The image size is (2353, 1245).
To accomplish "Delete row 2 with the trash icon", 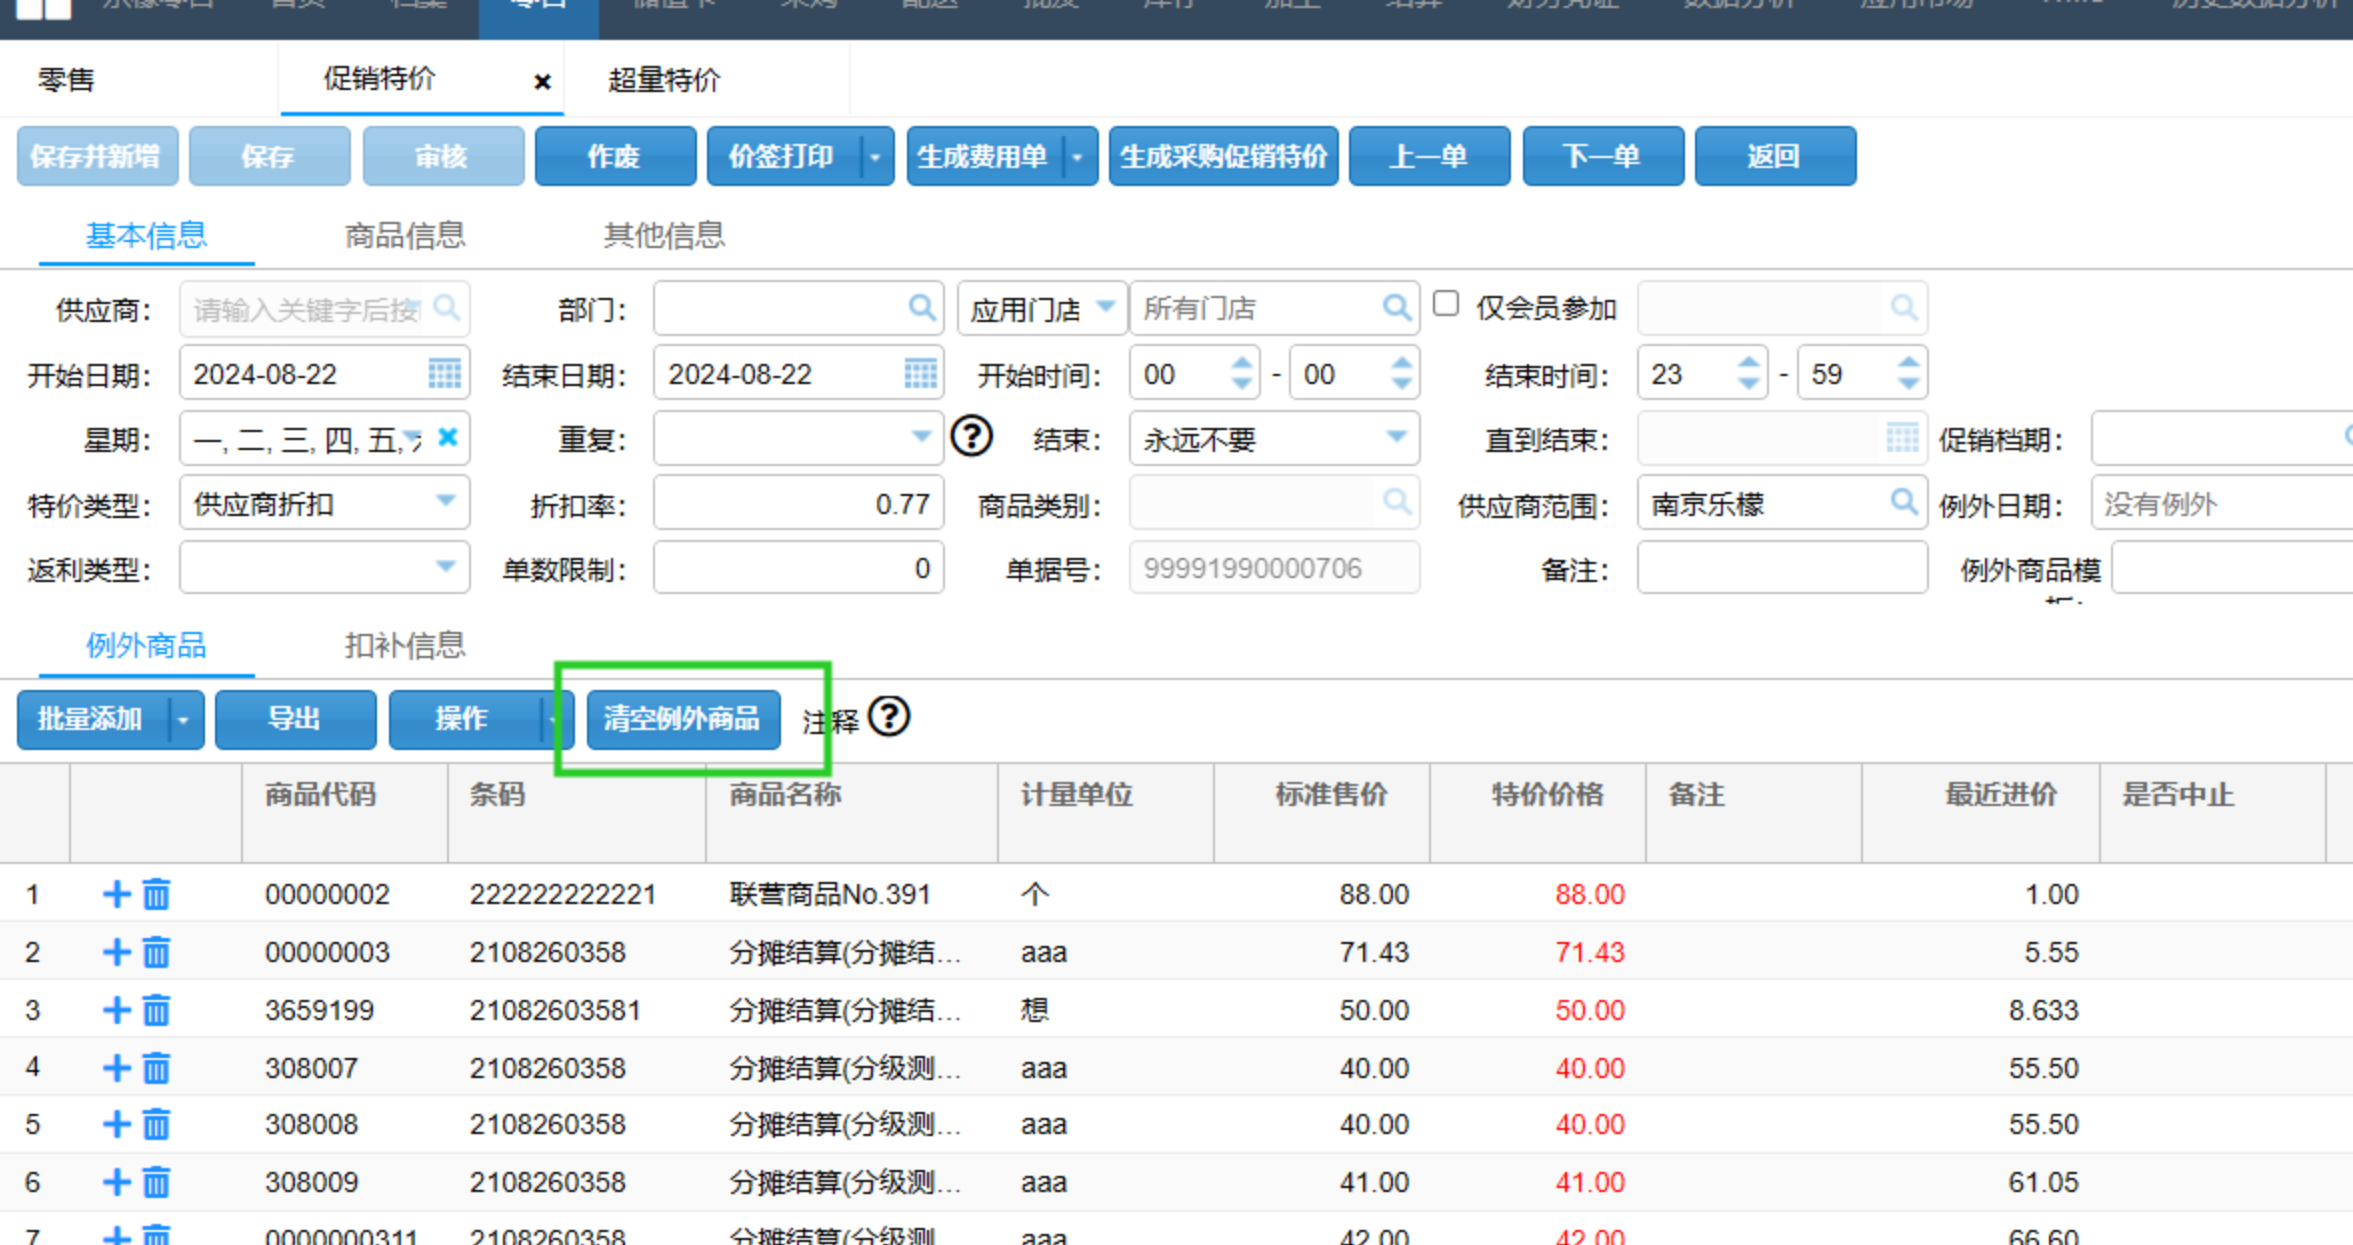I will [x=156, y=952].
